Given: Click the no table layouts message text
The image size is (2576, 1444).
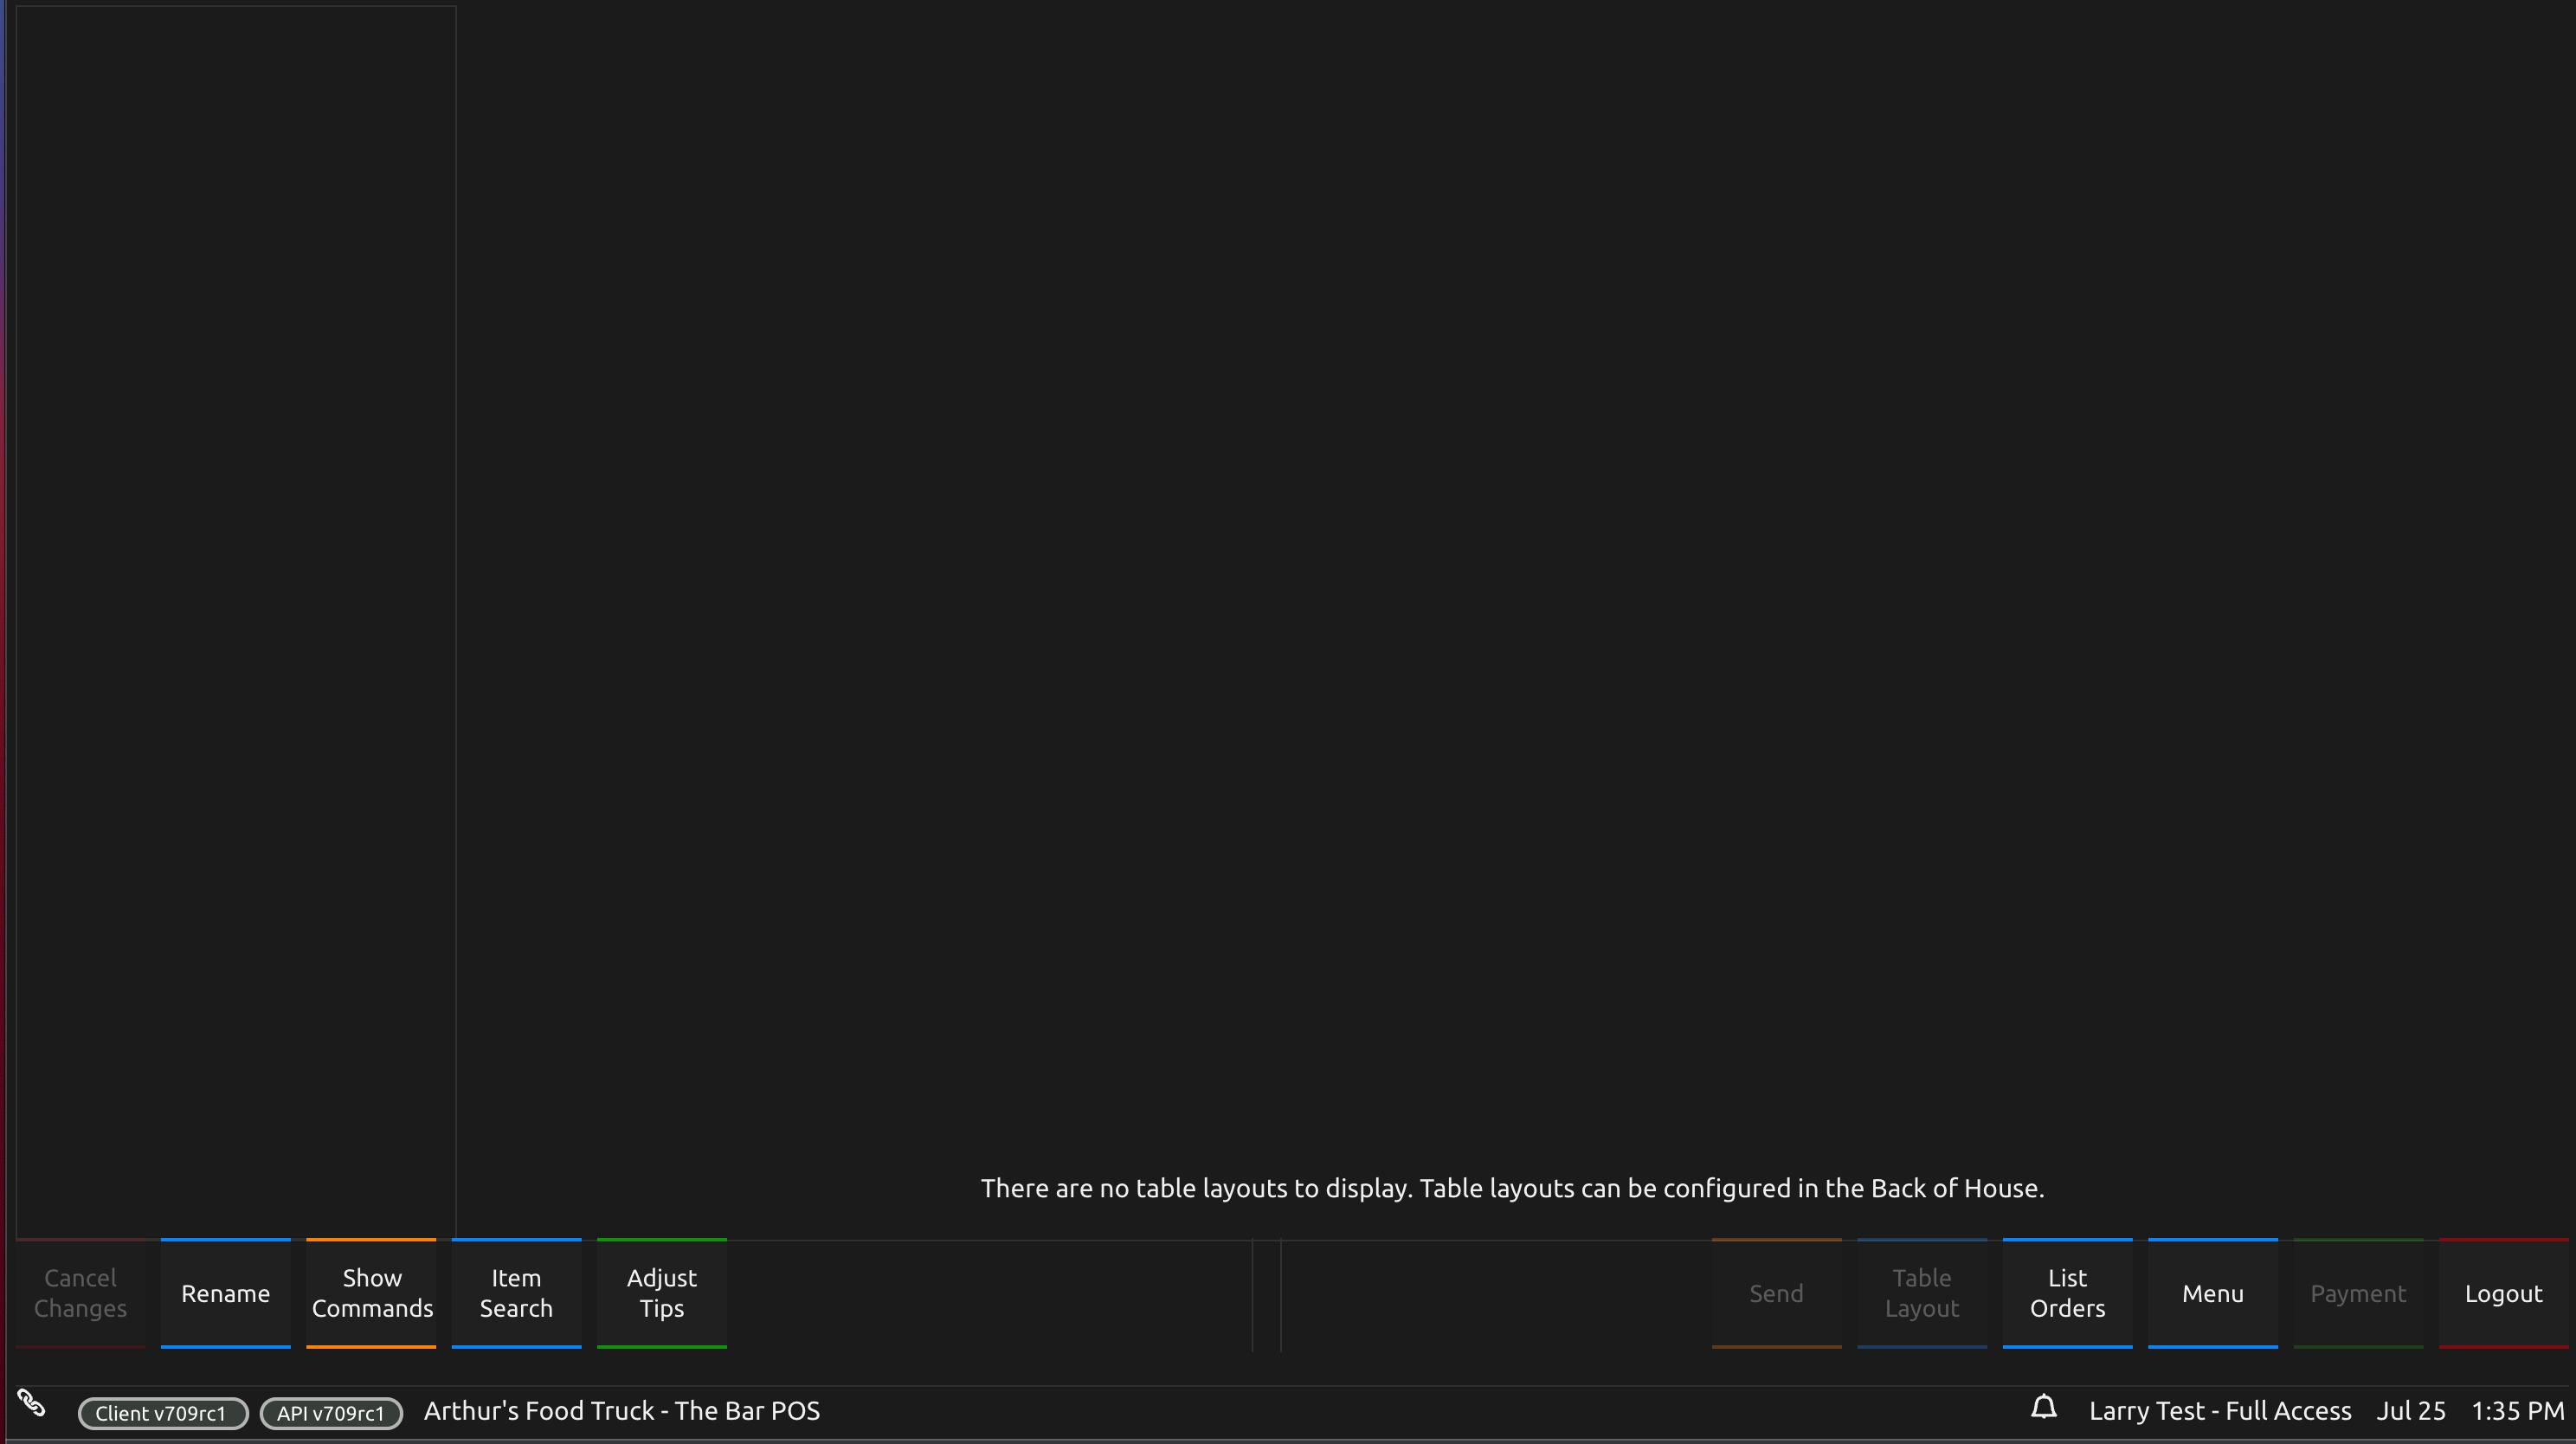Looking at the screenshot, I should pos(1512,1188).
